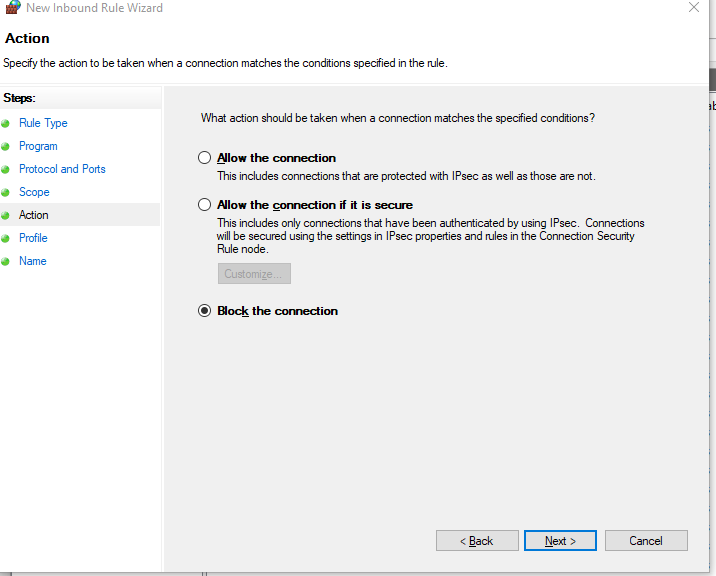Click the green bullet beside Name
This screenshot has height=576, width=716.
point(5,261)
